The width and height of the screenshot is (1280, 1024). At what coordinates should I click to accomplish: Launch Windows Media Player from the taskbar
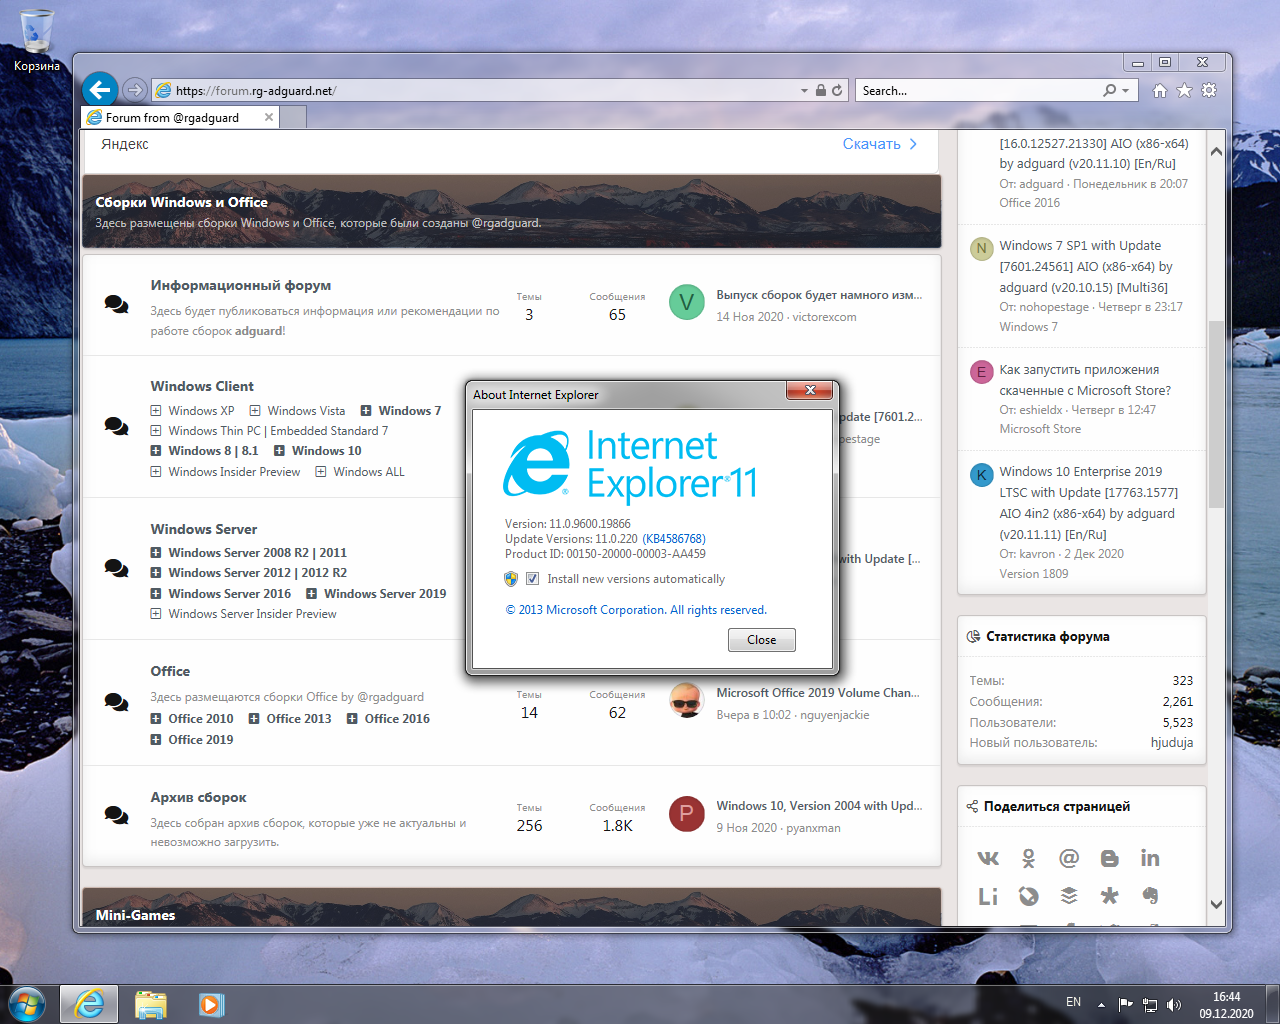[211, 1004]
